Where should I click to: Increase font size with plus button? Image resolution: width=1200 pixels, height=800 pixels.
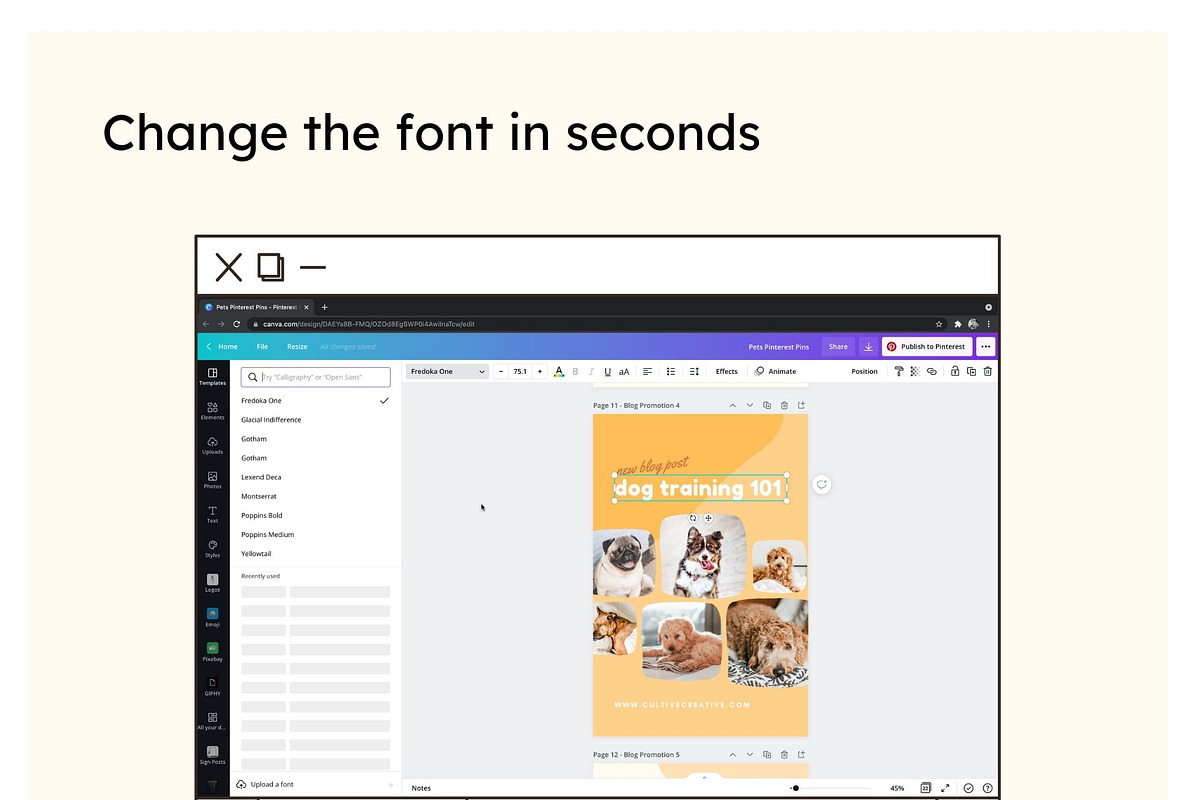coord(540,371)
